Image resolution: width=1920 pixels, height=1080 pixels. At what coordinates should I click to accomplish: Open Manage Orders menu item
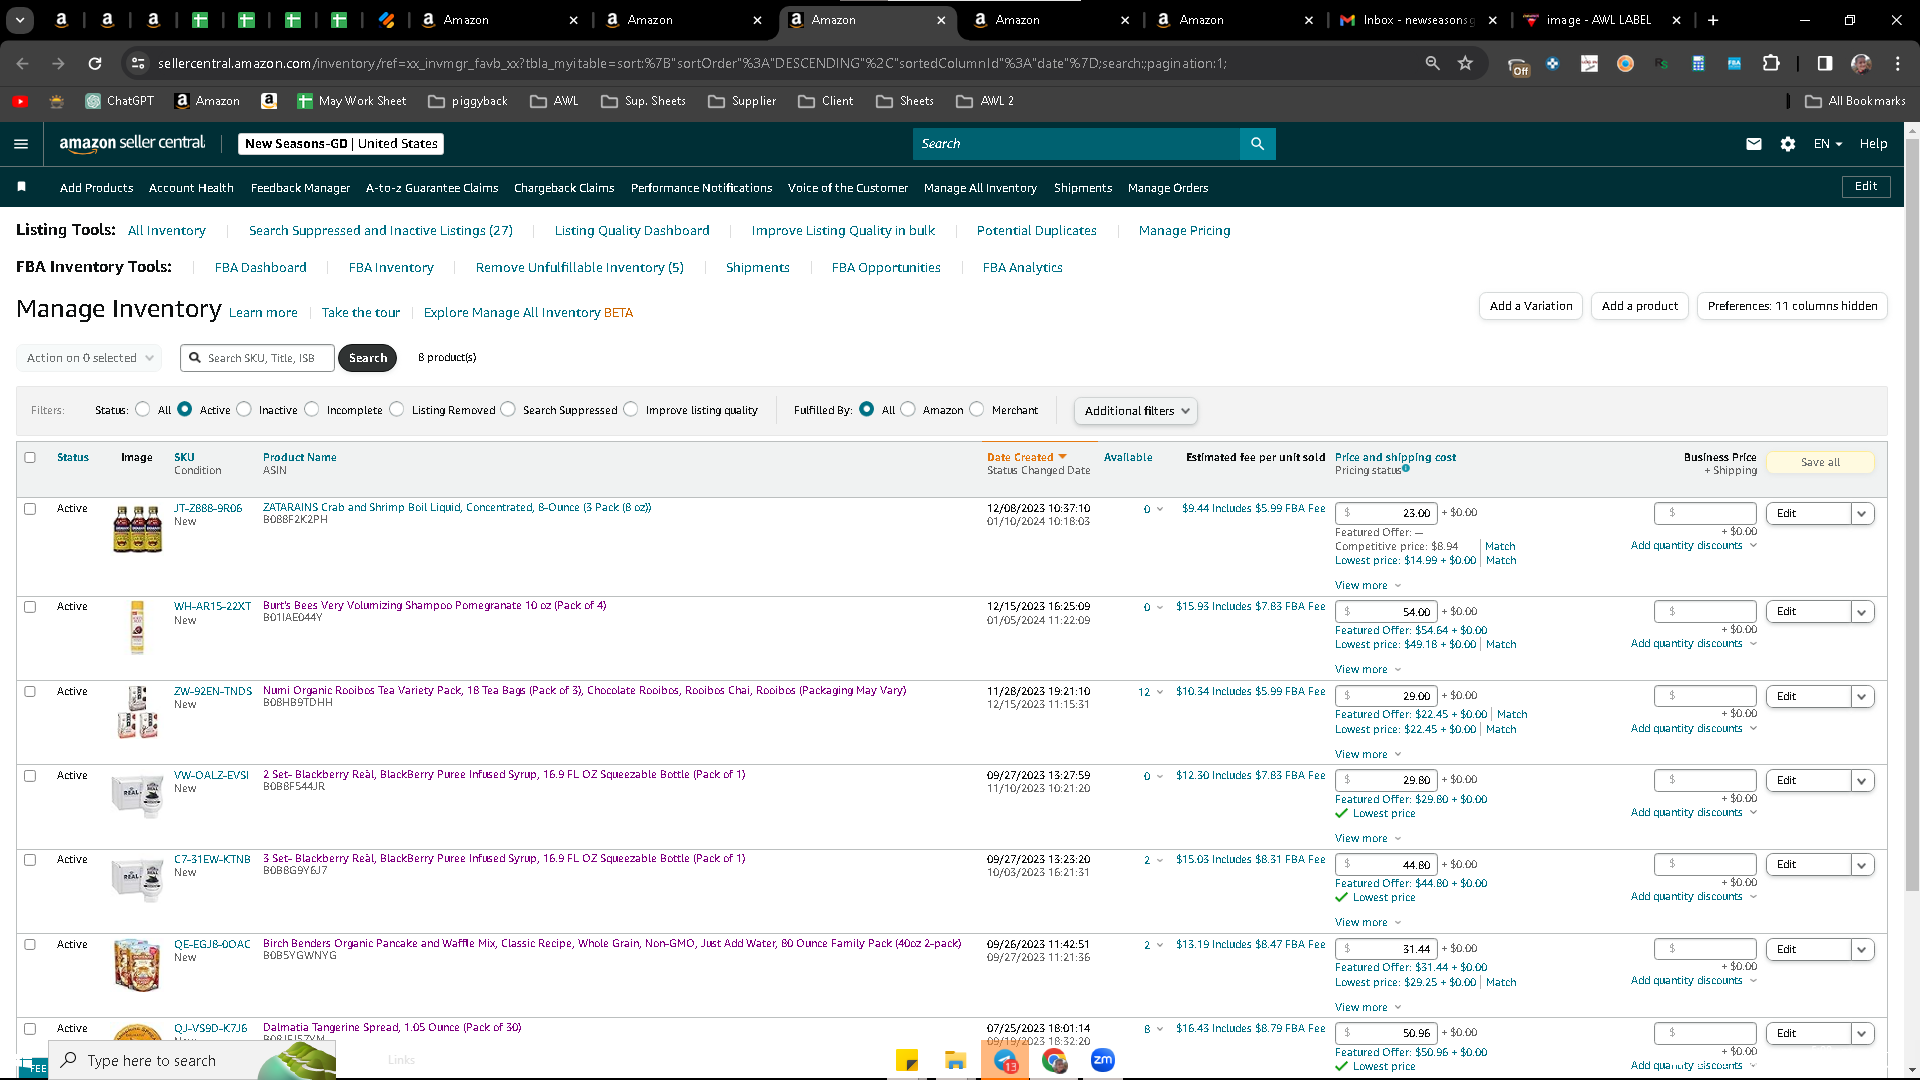tap(1168, 188)
